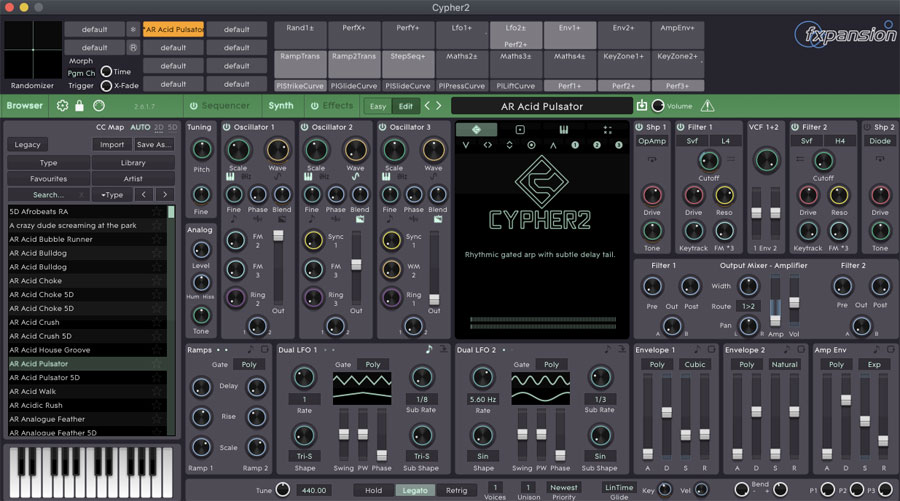Screen dimensions: 900x501
Task: Toggle Oscillator 1 power button
Action: click(x=227, y=127)
